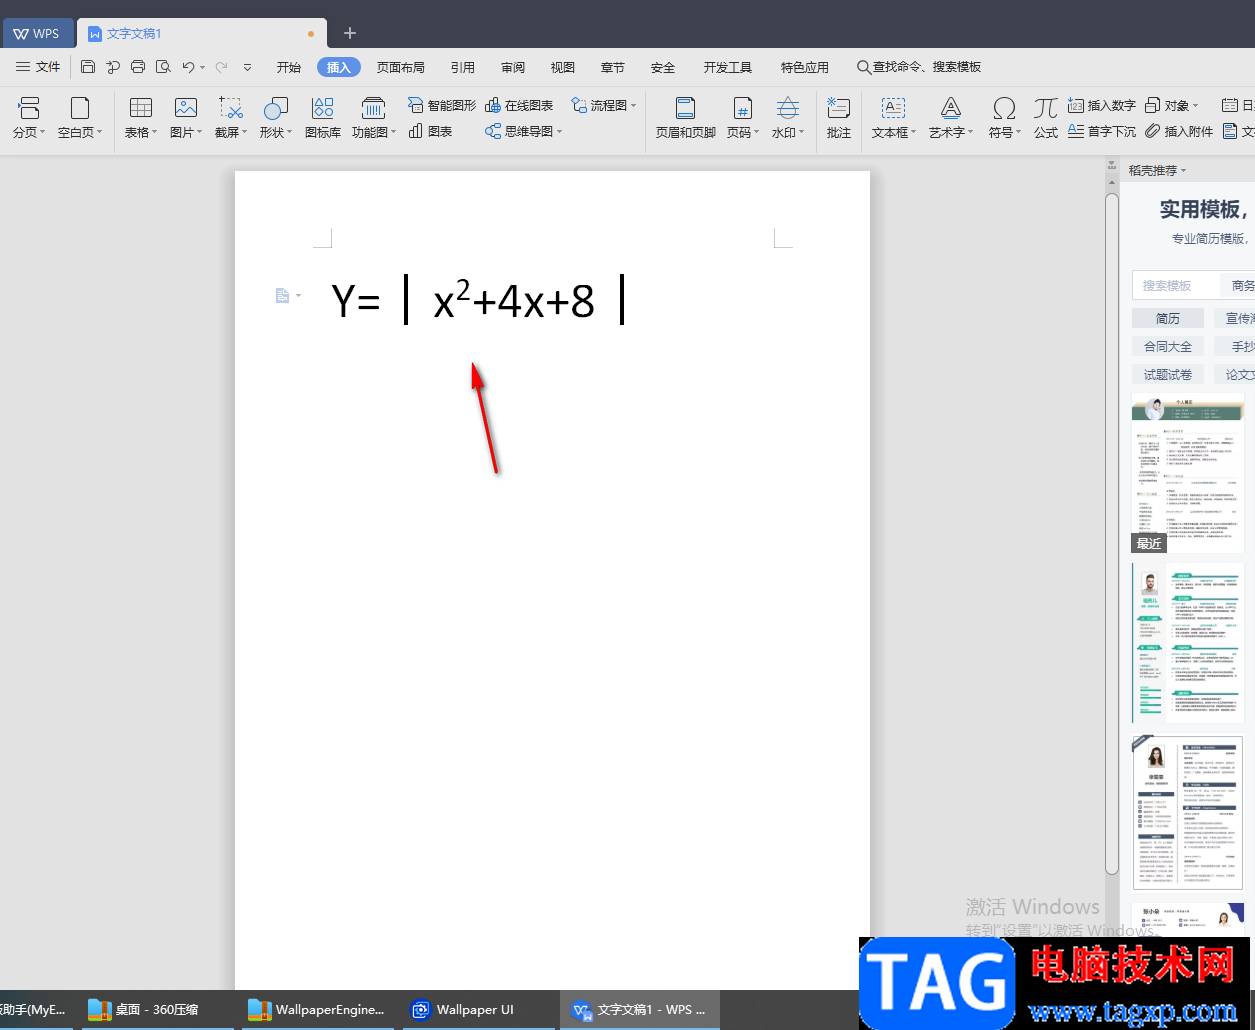1255x1030 pixels.
Task: Switch to the View (视图) tab
Action: [563, 67]
